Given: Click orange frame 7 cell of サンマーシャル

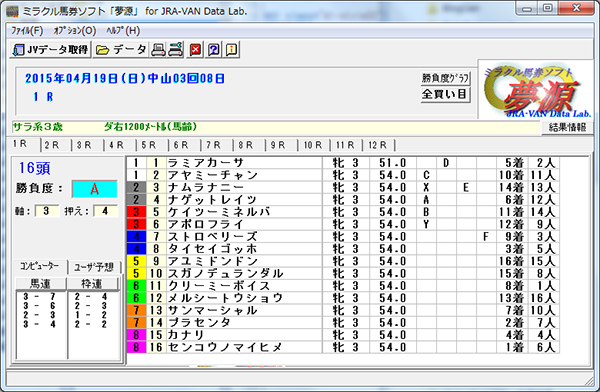Looking at the screenshot, I should pos(136,310).
